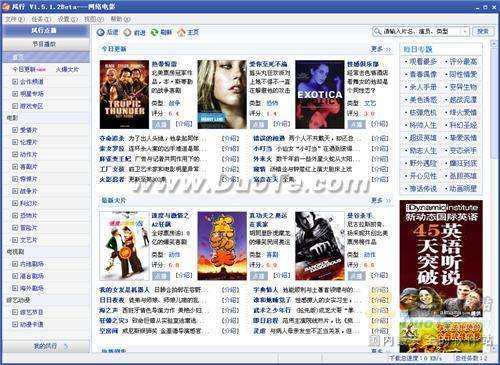Viewport: 500px width, 365px height.
Task: Click the magnifier icon in search box
Action: pyautogui.click(x=378, y=32)
